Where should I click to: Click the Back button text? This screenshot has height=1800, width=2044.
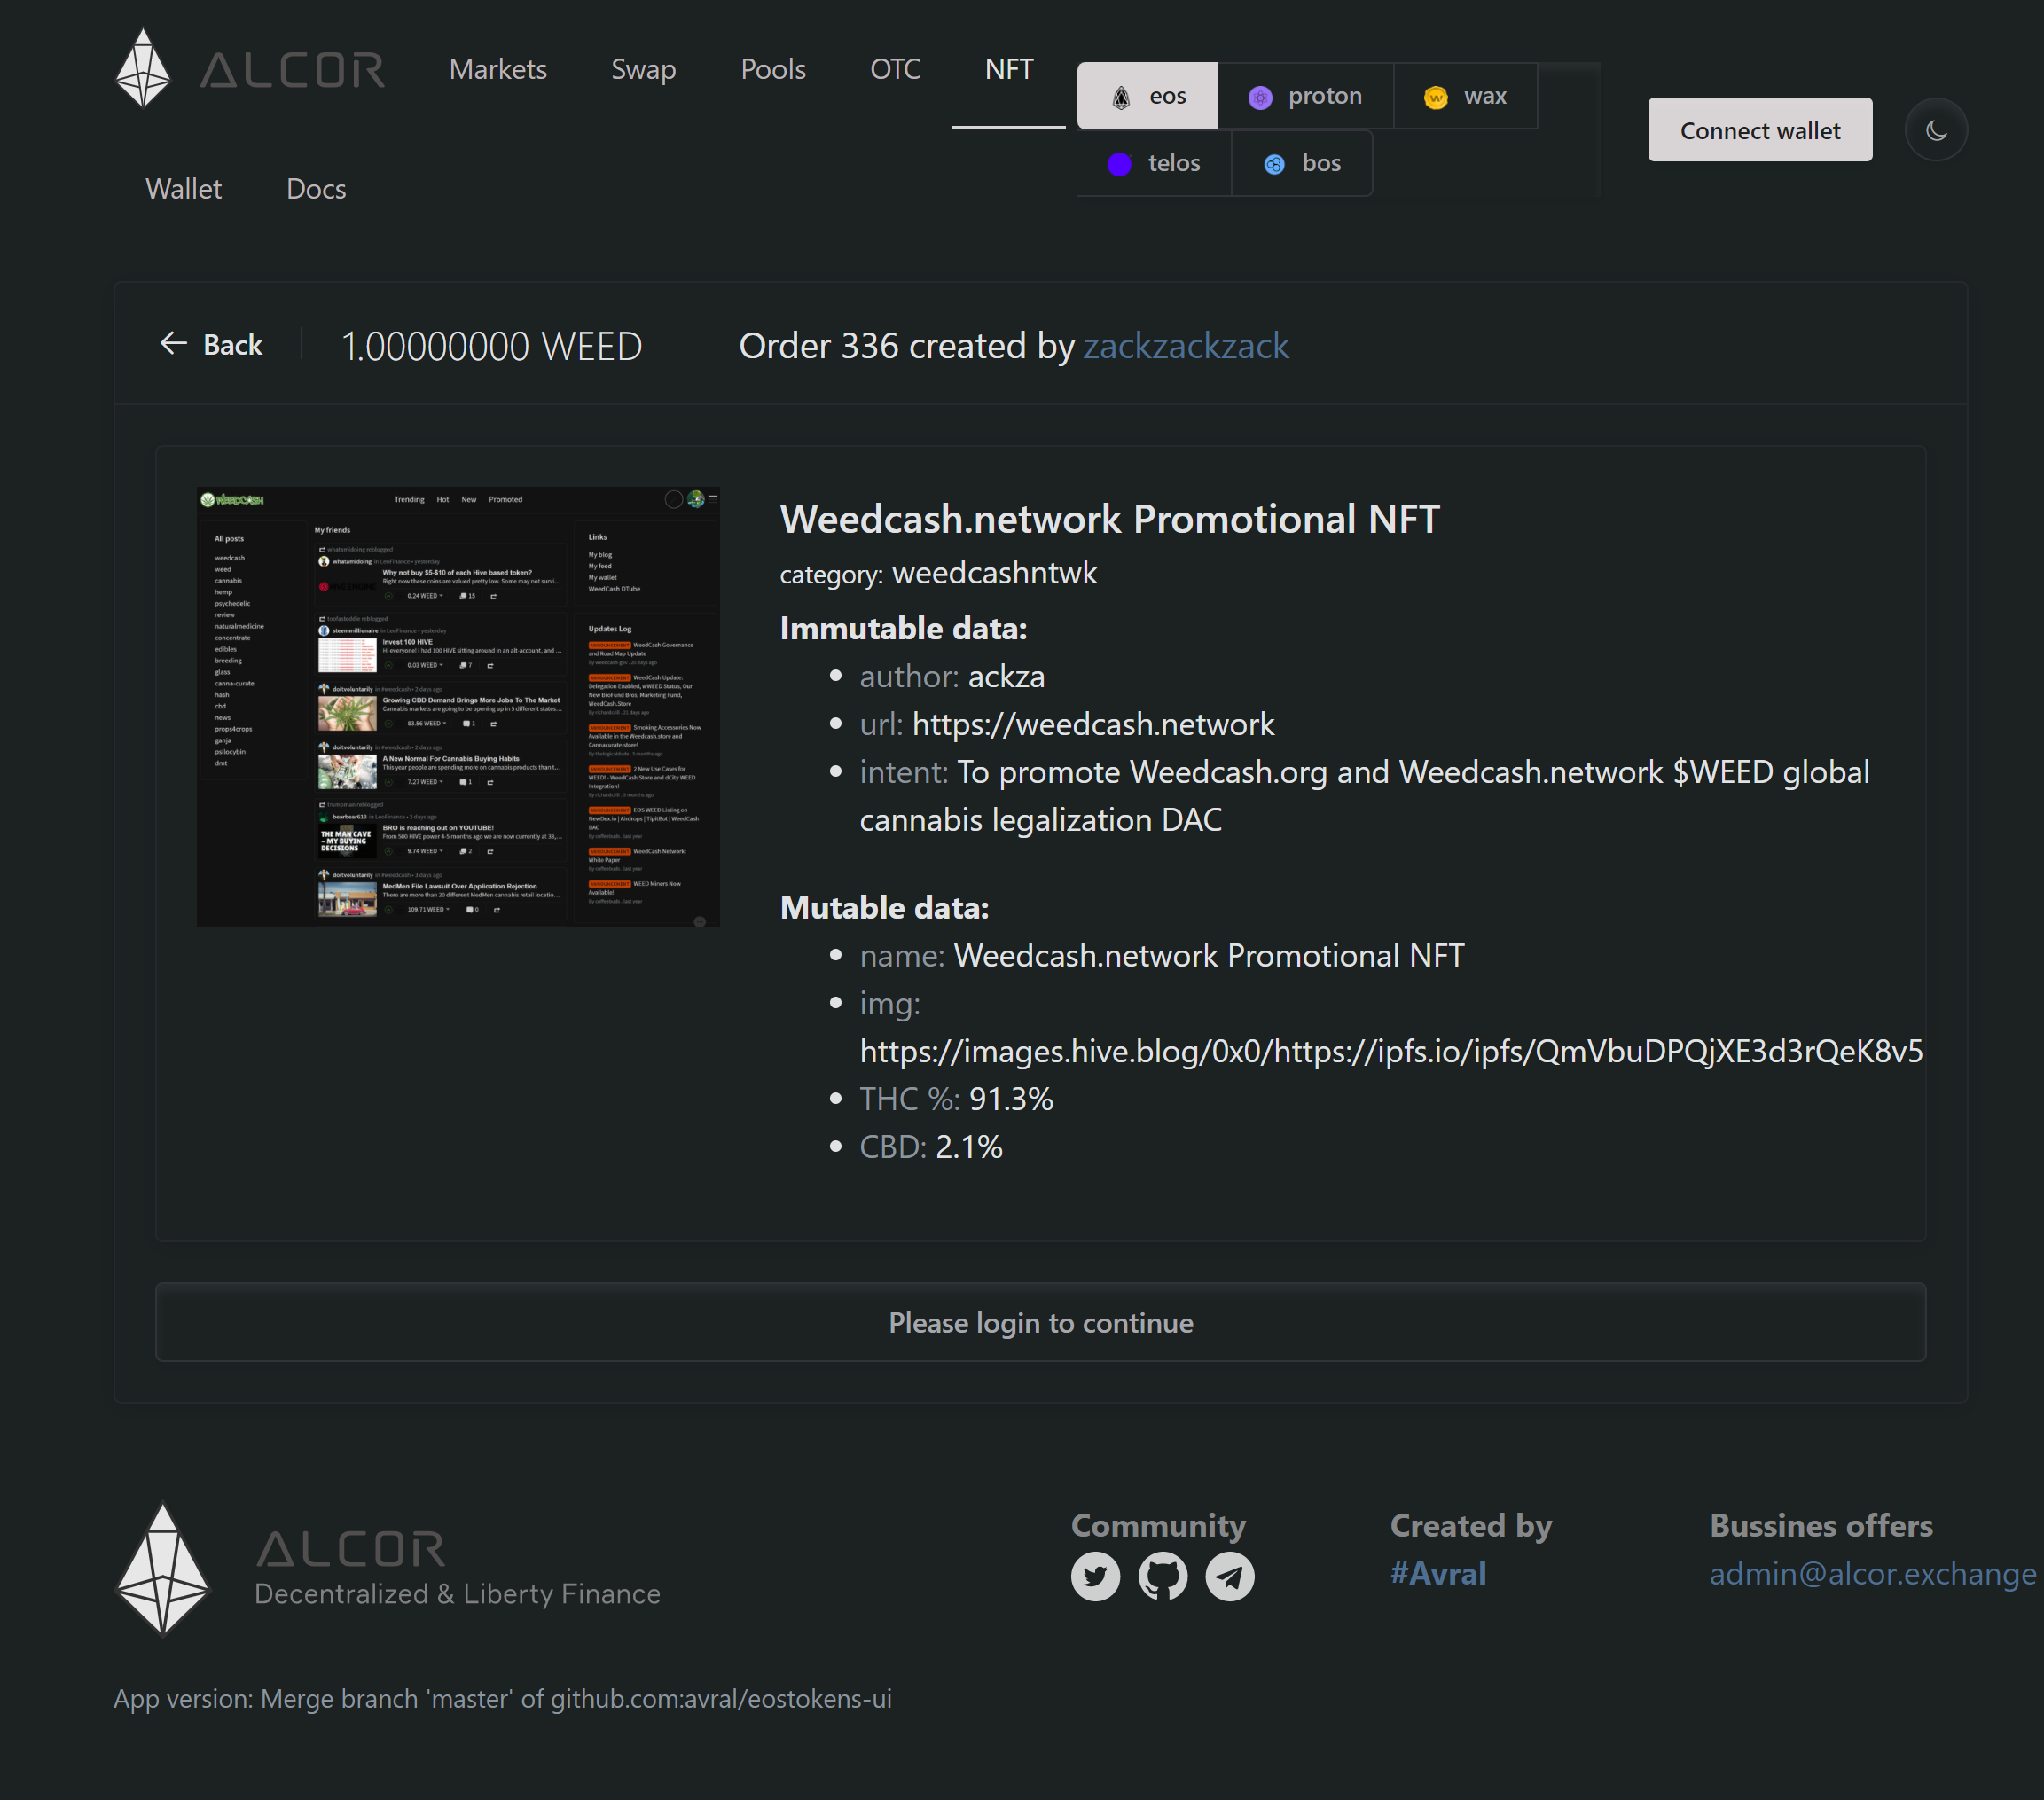233,345
